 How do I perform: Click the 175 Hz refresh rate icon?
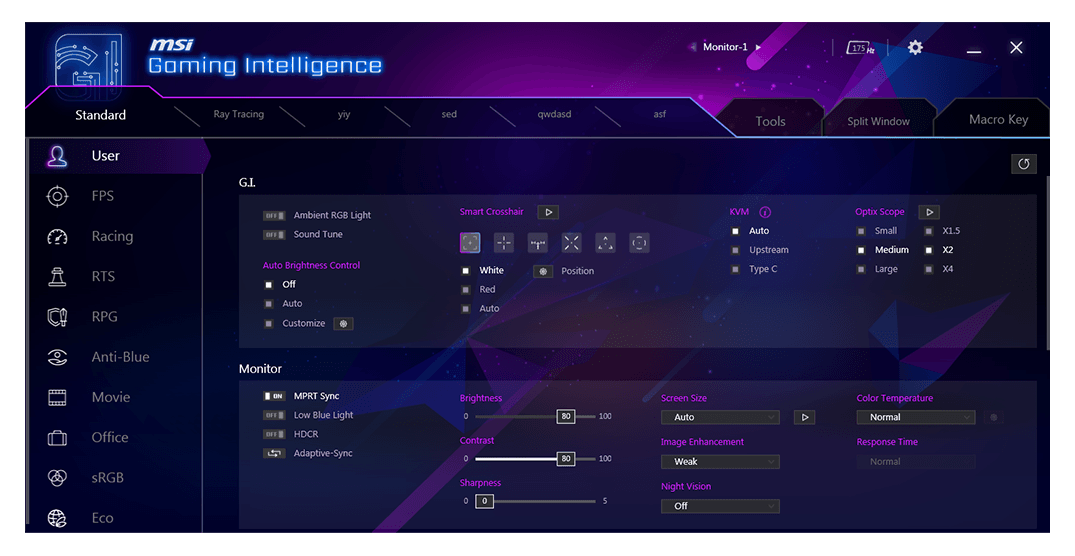[x=860, y=48]
